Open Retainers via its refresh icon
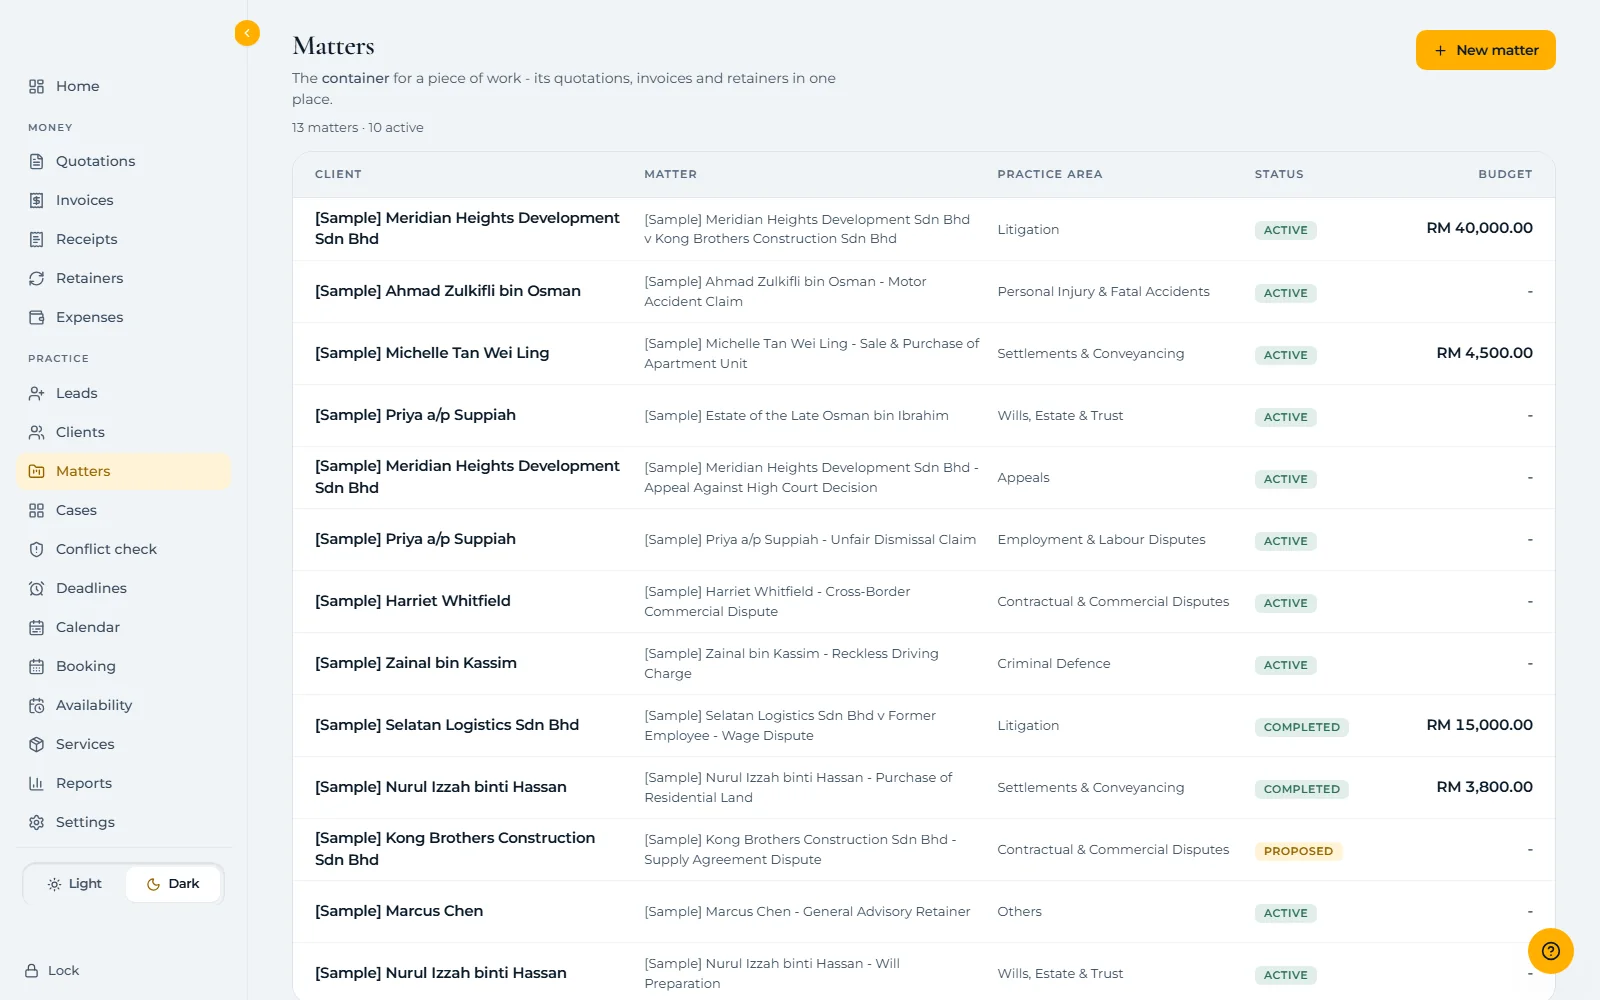 pos(37,278)
